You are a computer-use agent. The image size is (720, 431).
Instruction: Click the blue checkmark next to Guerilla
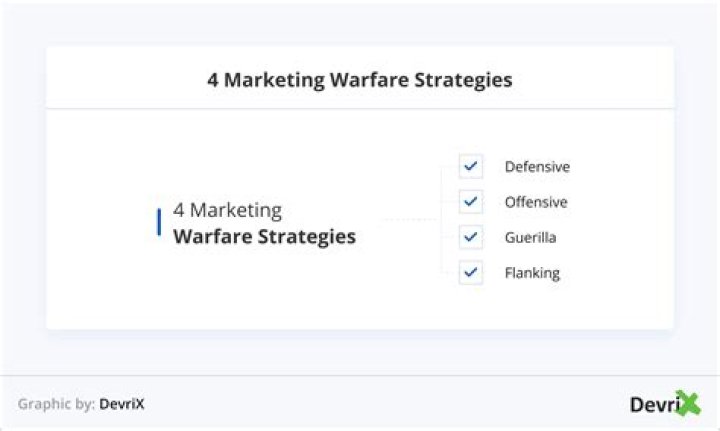pyautogui.click(x=471, y=238)
